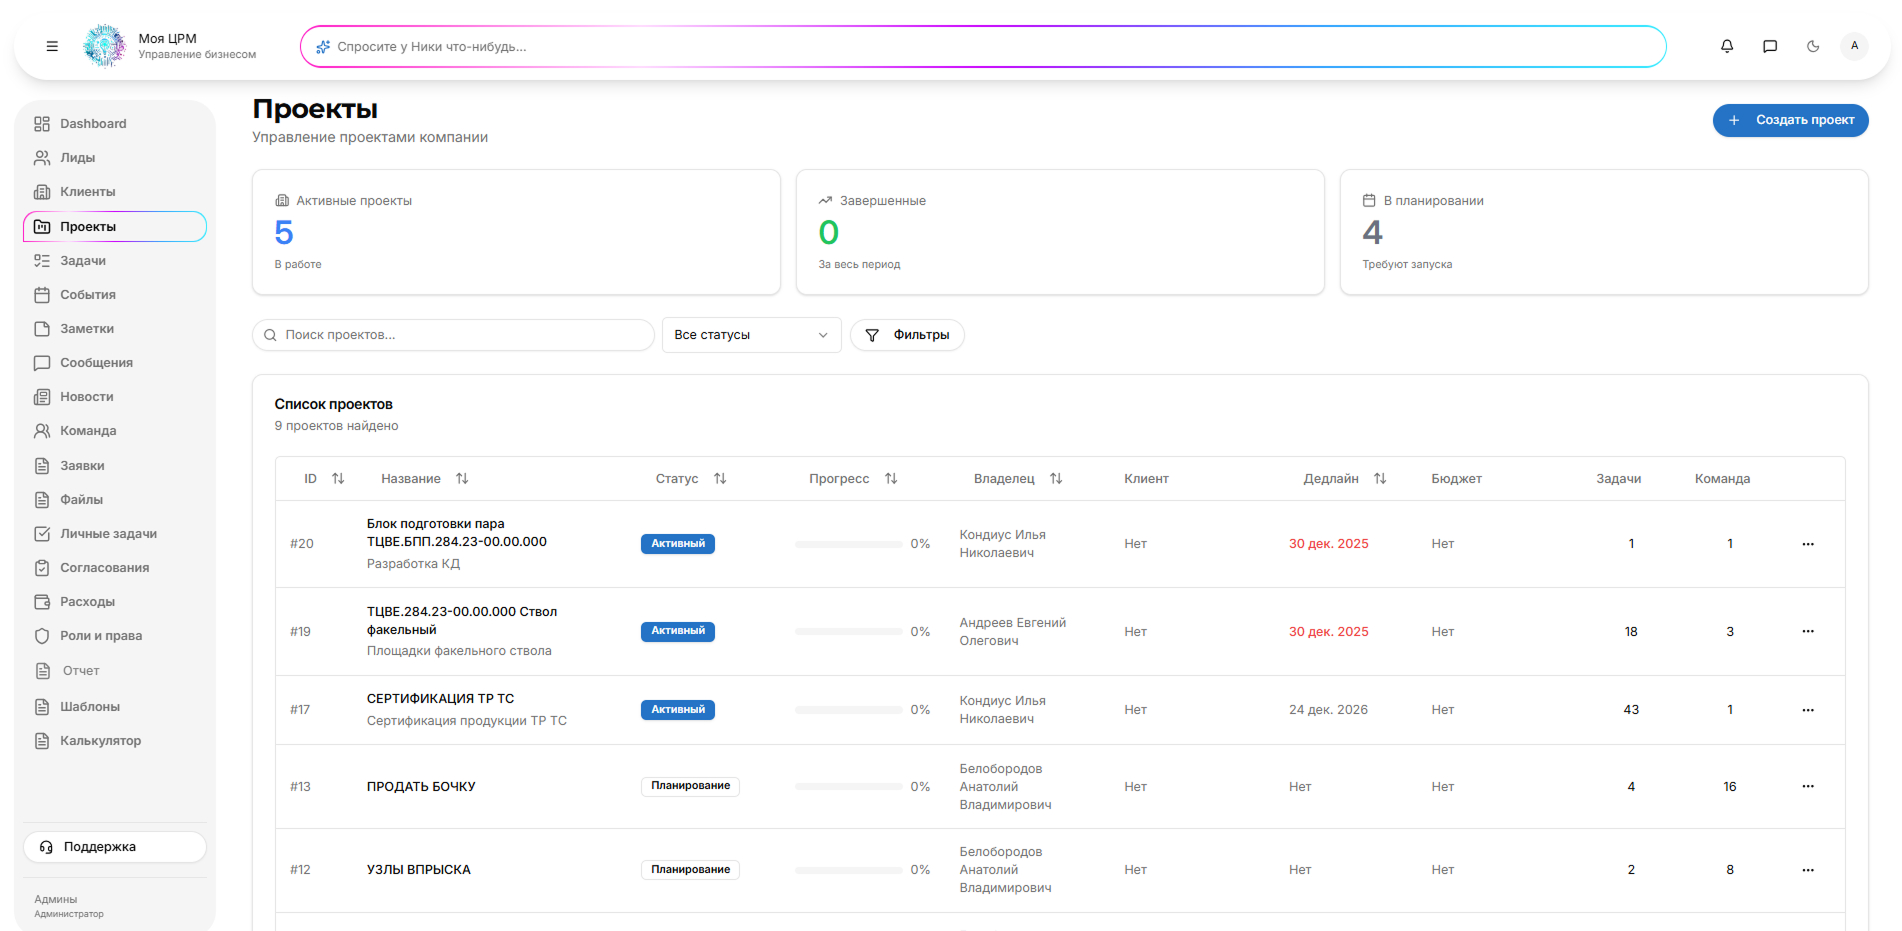
Task: Open Клиенты section in sidebar
Action: [x=87, y=192]
